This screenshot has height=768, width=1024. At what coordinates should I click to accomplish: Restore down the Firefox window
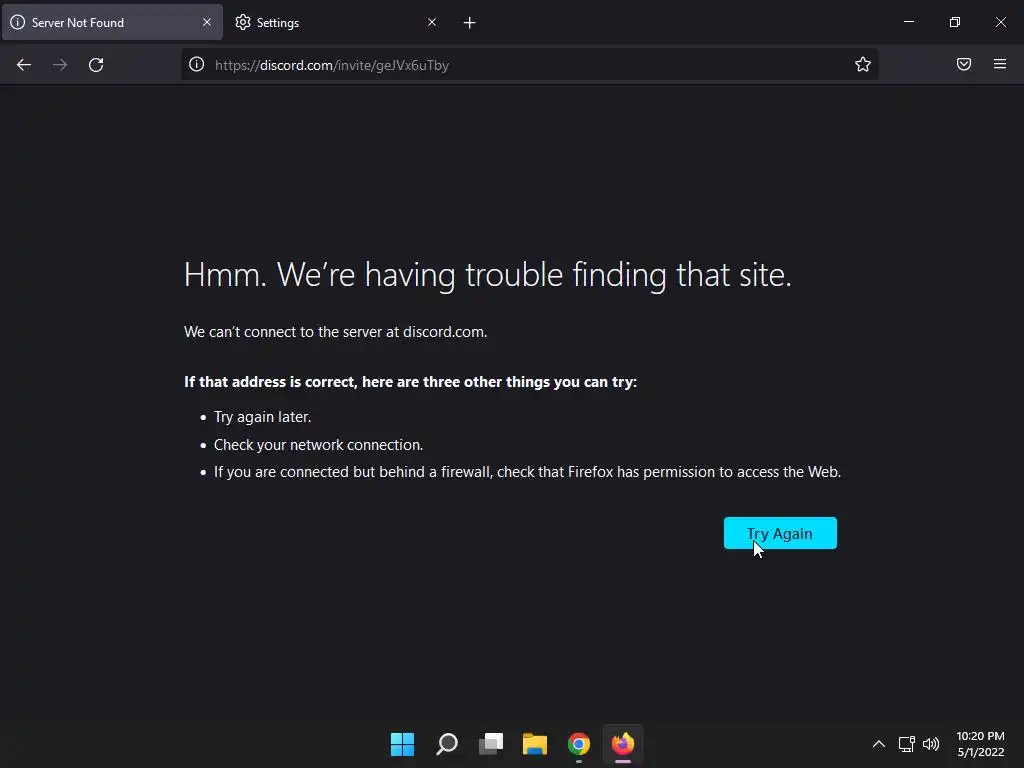coord(955,22)
